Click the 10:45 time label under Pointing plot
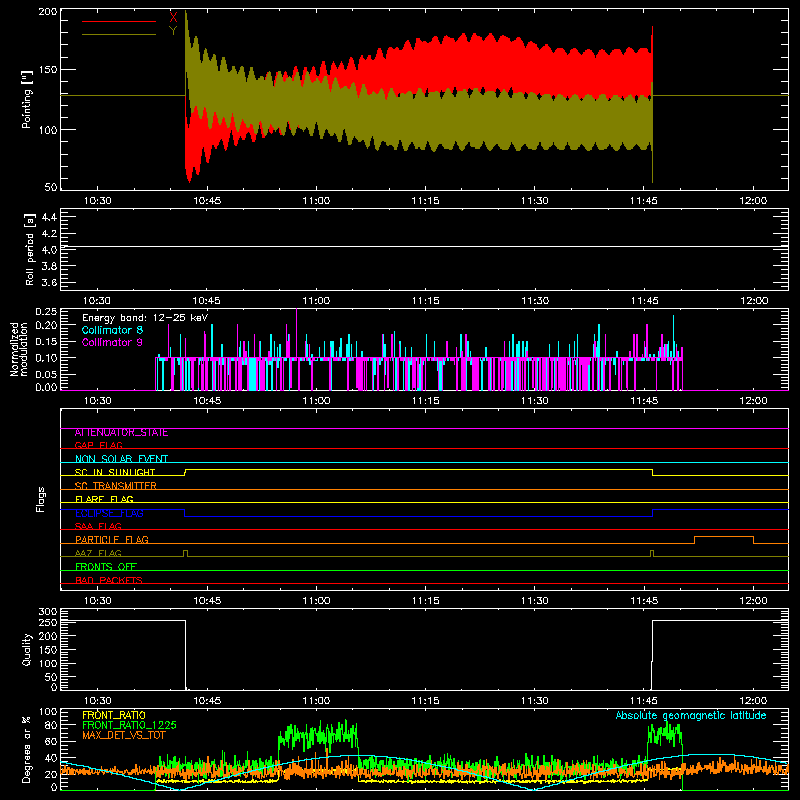Screen dimensions: 800x800 [207, 201]
